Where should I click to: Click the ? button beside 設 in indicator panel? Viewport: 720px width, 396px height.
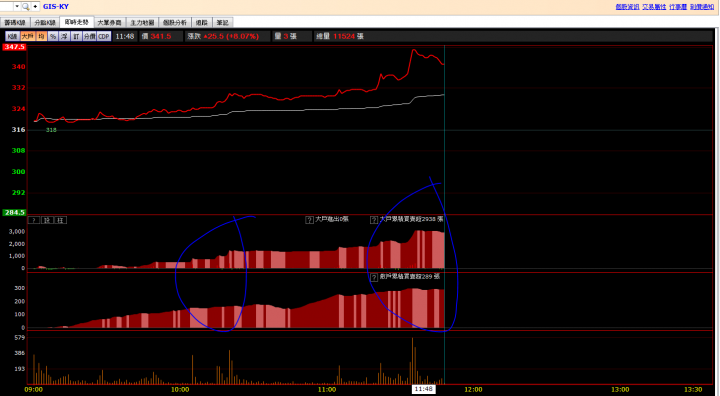coord(34,220)
